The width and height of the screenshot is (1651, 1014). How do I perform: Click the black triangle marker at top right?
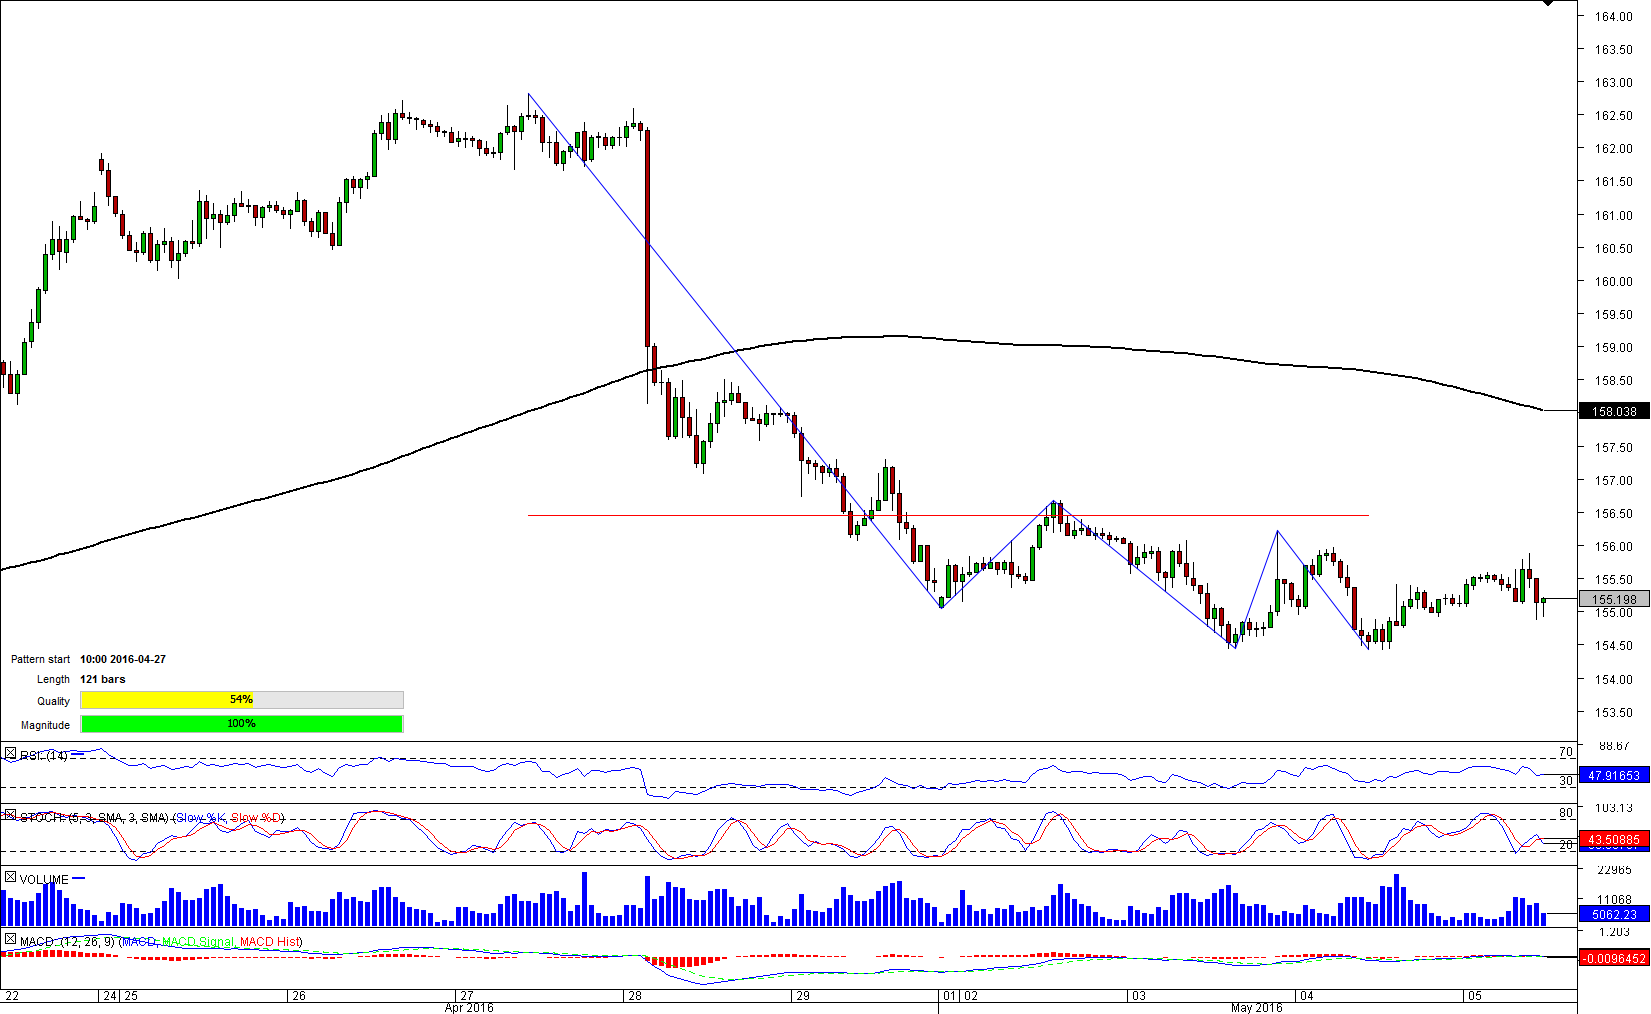(x=1548, y=3)
